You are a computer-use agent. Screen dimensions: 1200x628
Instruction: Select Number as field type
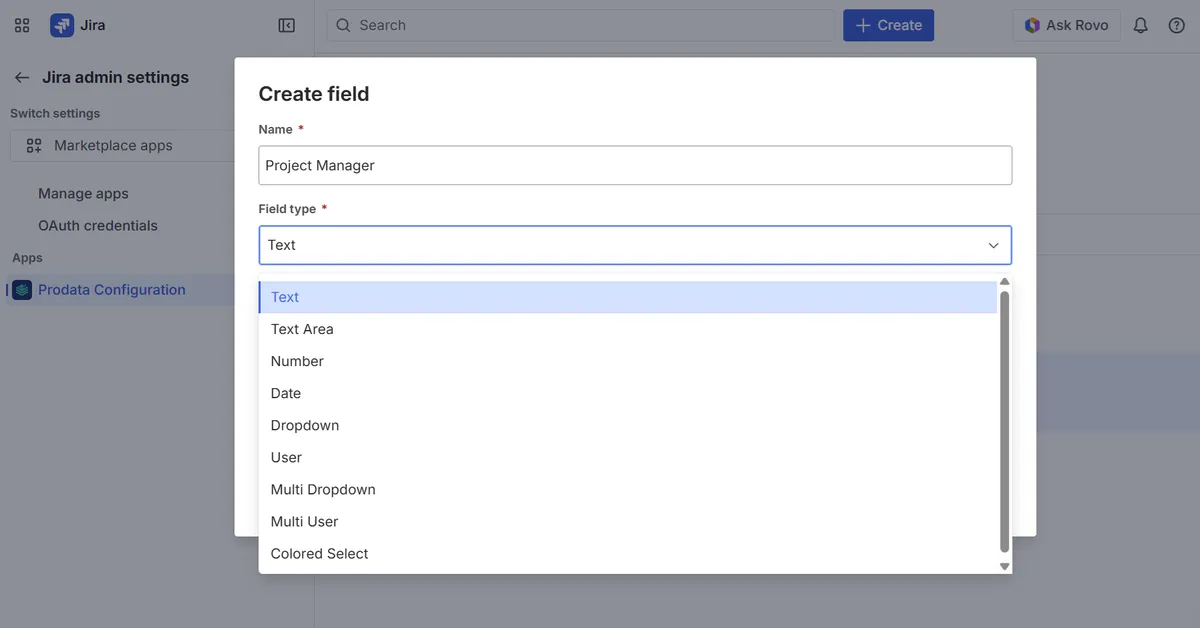click(x=628, y=361)
